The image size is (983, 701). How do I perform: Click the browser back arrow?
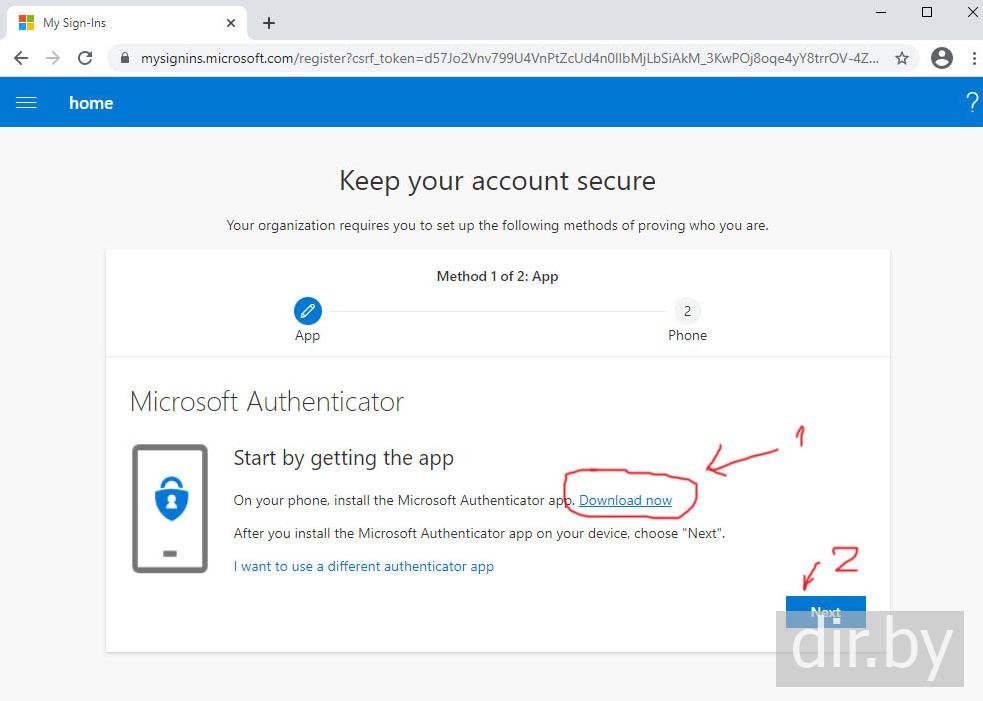click(20, 58)
